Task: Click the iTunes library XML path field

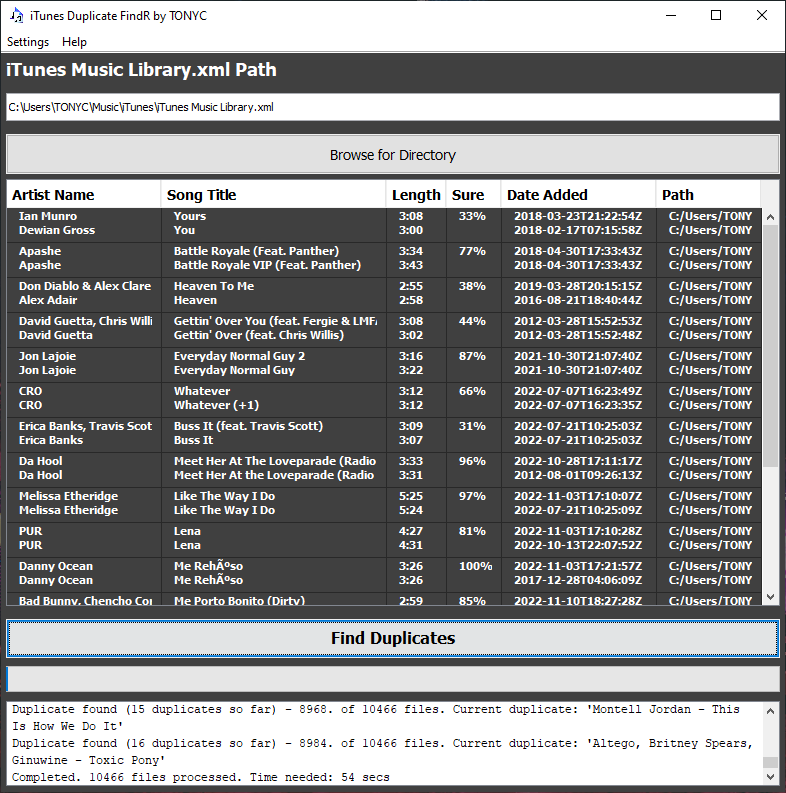Action: coord(392,107)
